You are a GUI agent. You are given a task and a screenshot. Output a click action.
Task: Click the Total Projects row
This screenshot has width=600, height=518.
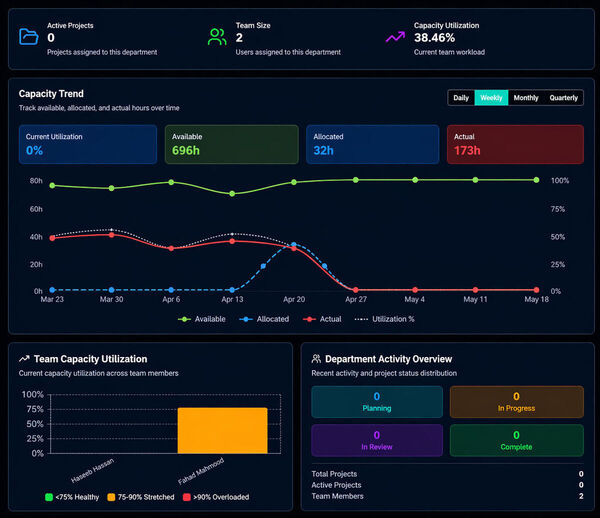click(447, 474)
